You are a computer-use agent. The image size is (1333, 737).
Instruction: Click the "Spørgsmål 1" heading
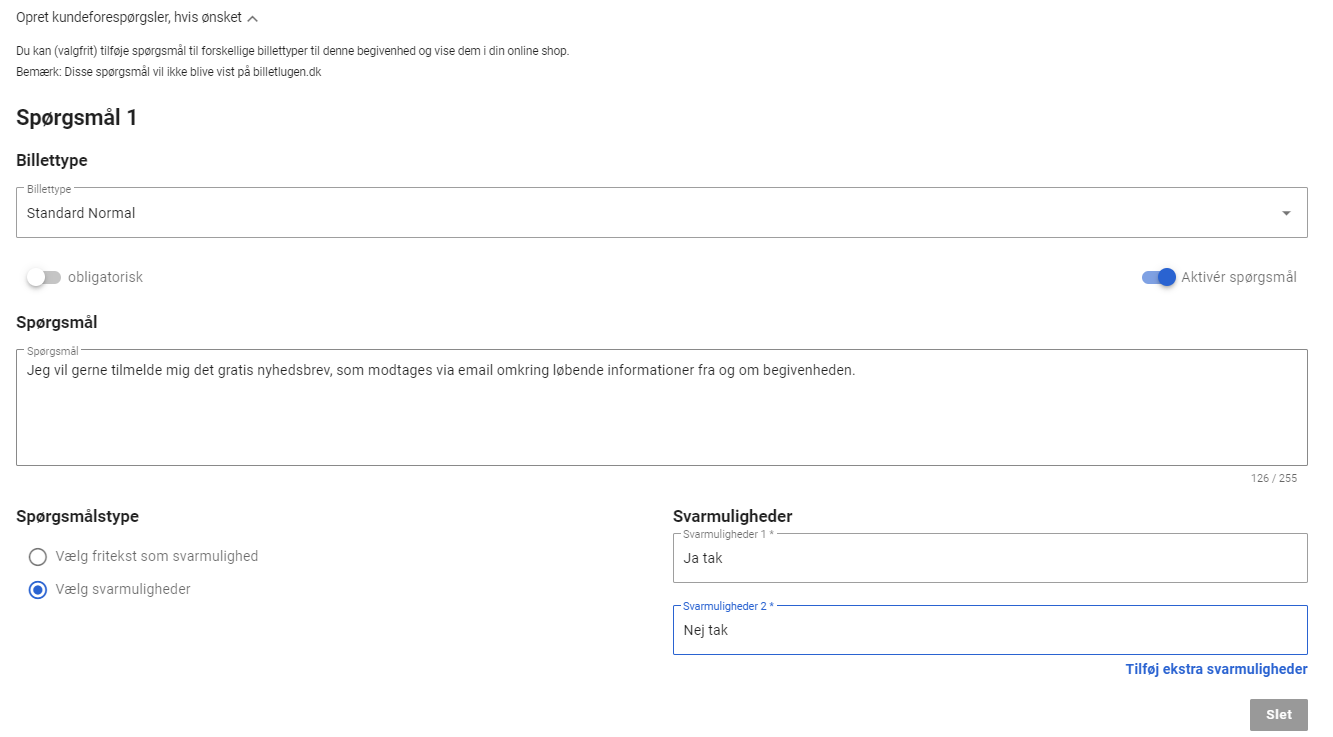[x=77, y=118]
